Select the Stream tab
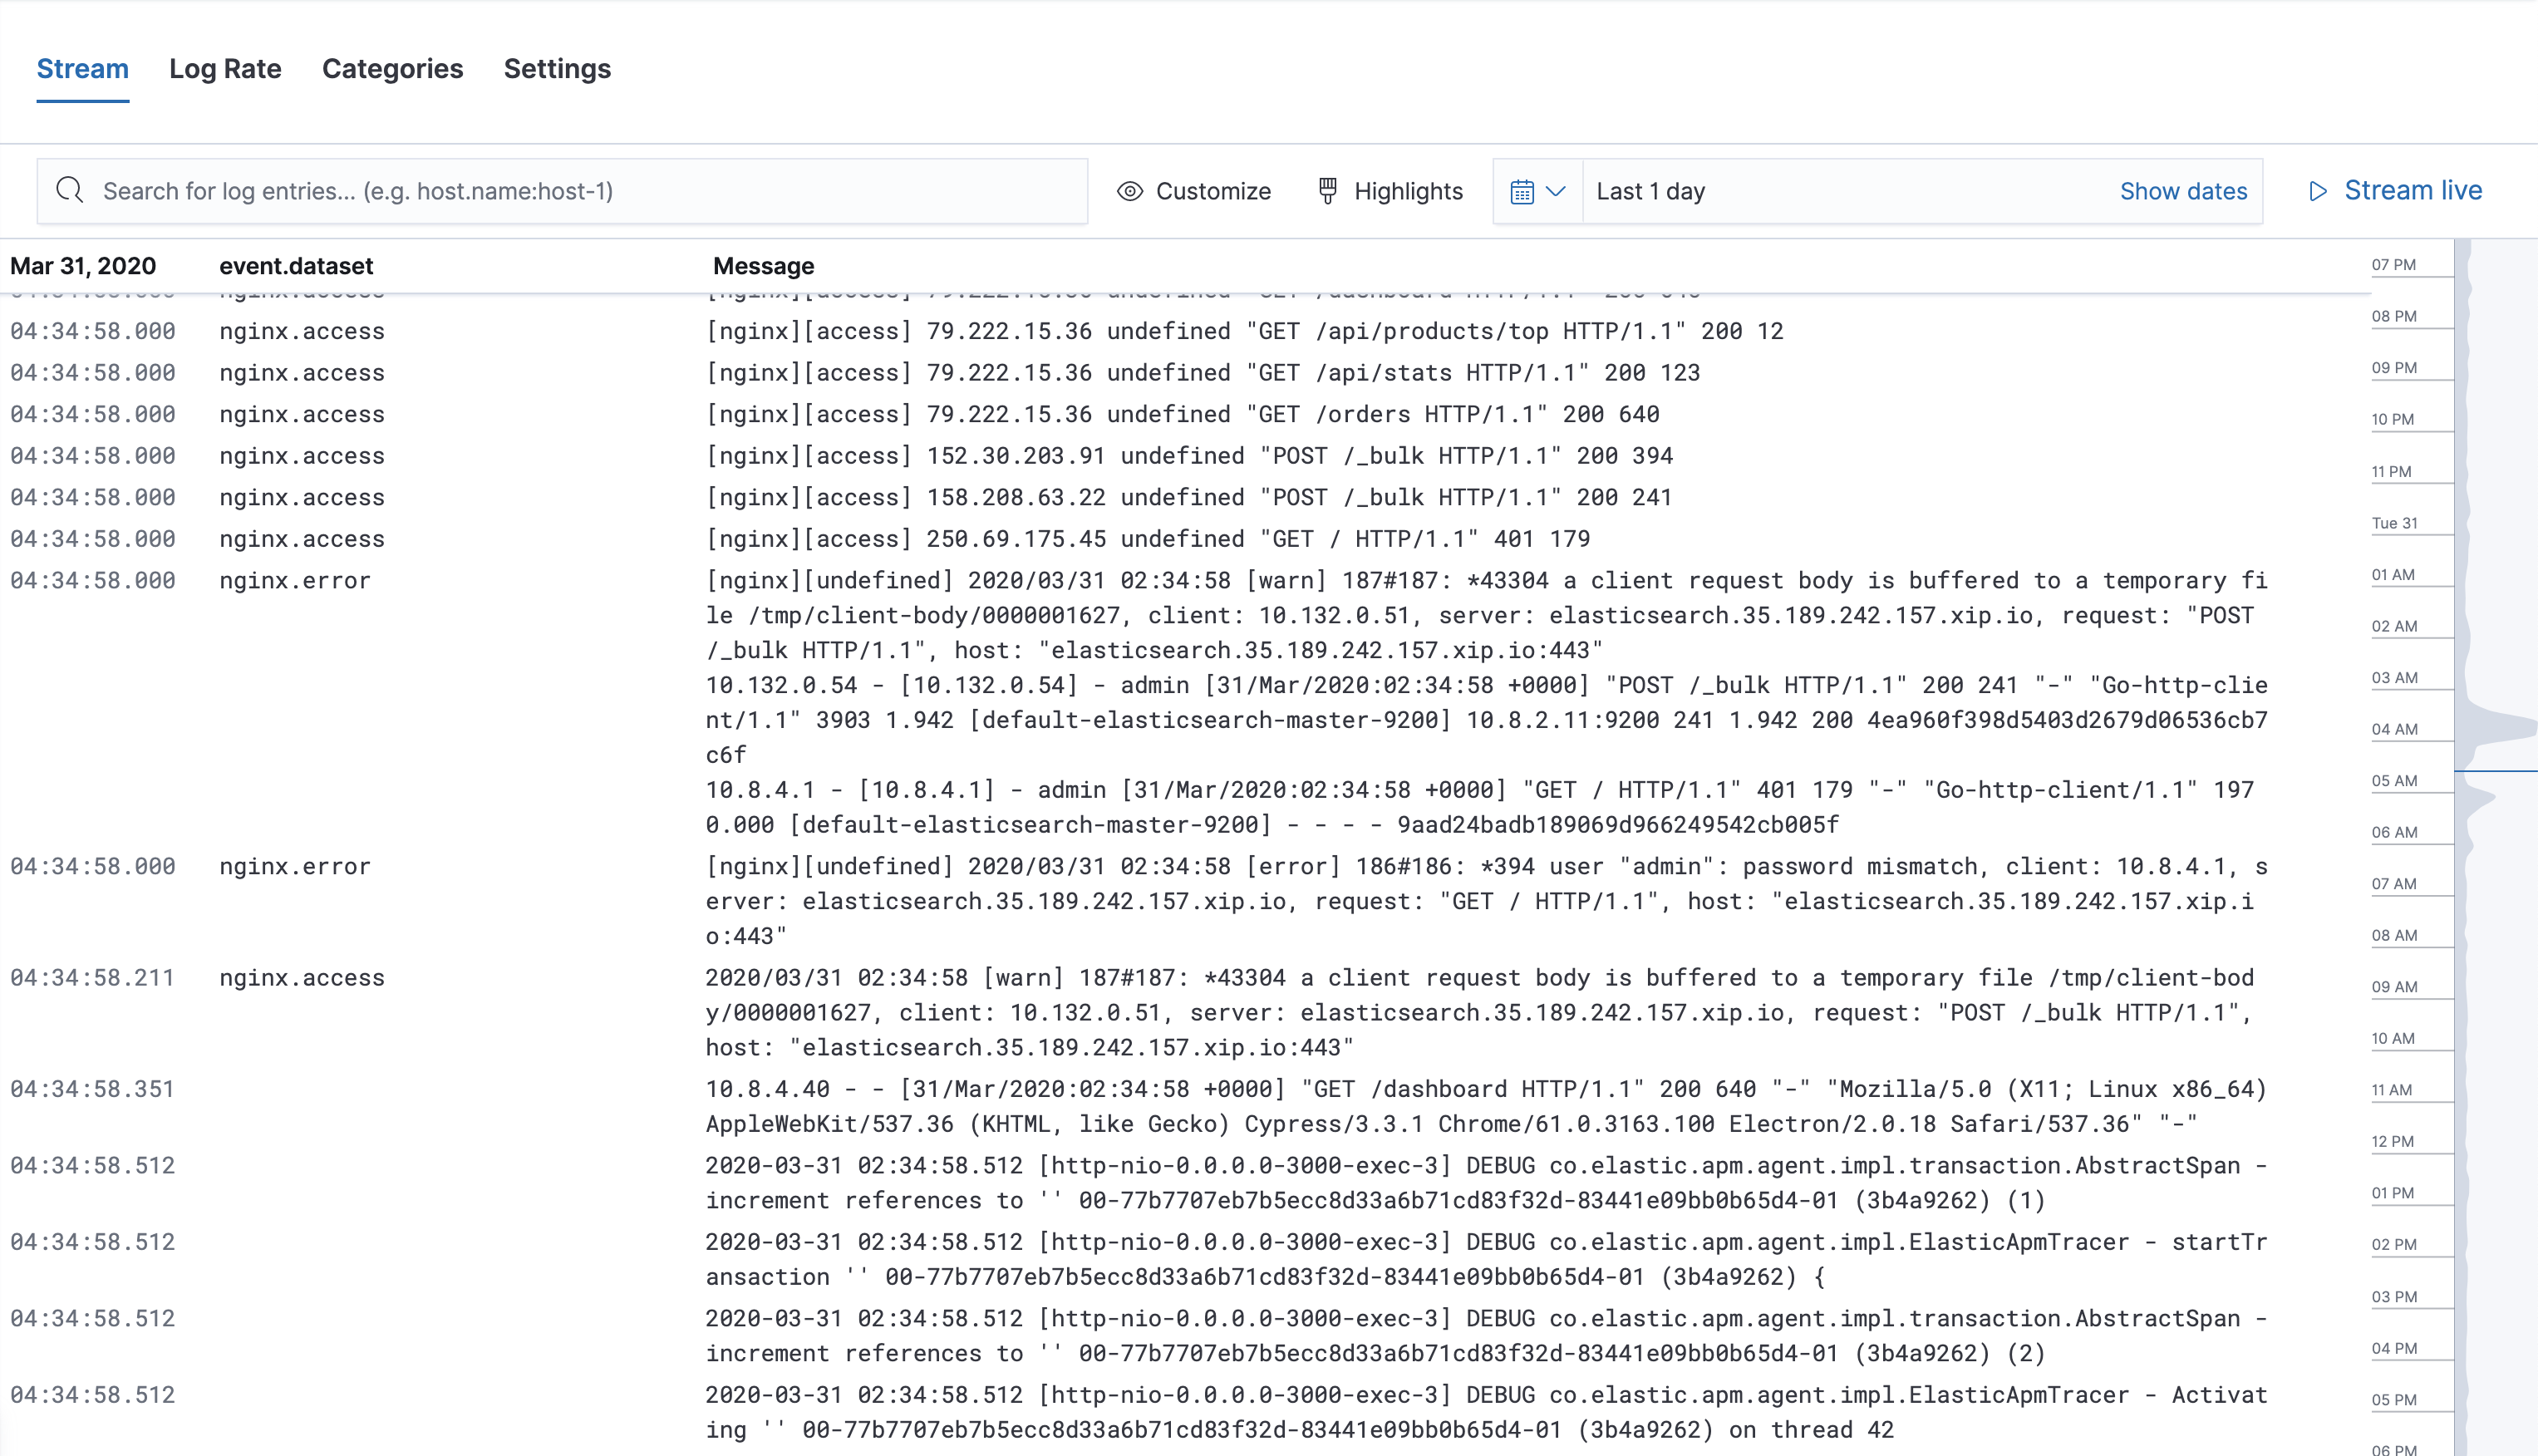 pyautogui.click(x=84, y=68)
